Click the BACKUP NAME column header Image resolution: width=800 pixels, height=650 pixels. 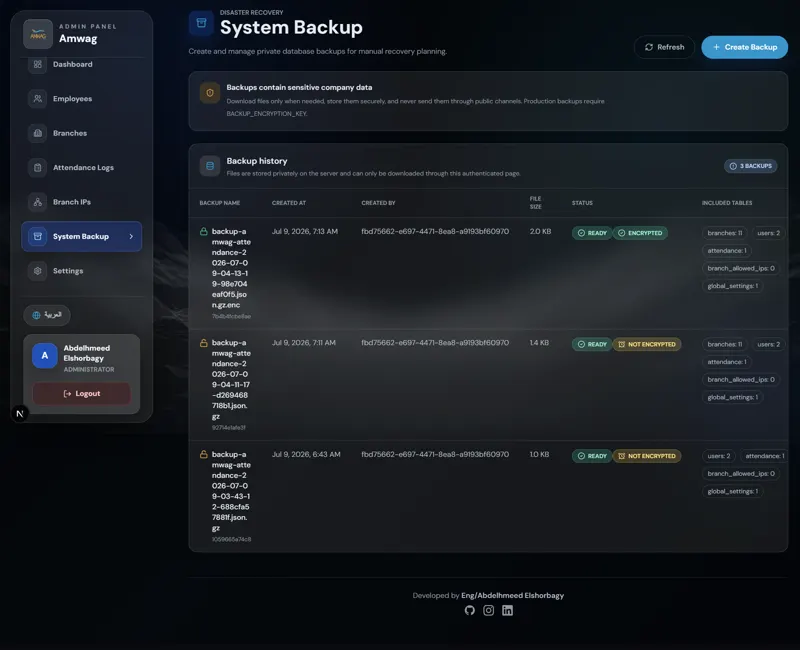pyautogui.click(x=219, y=203)
